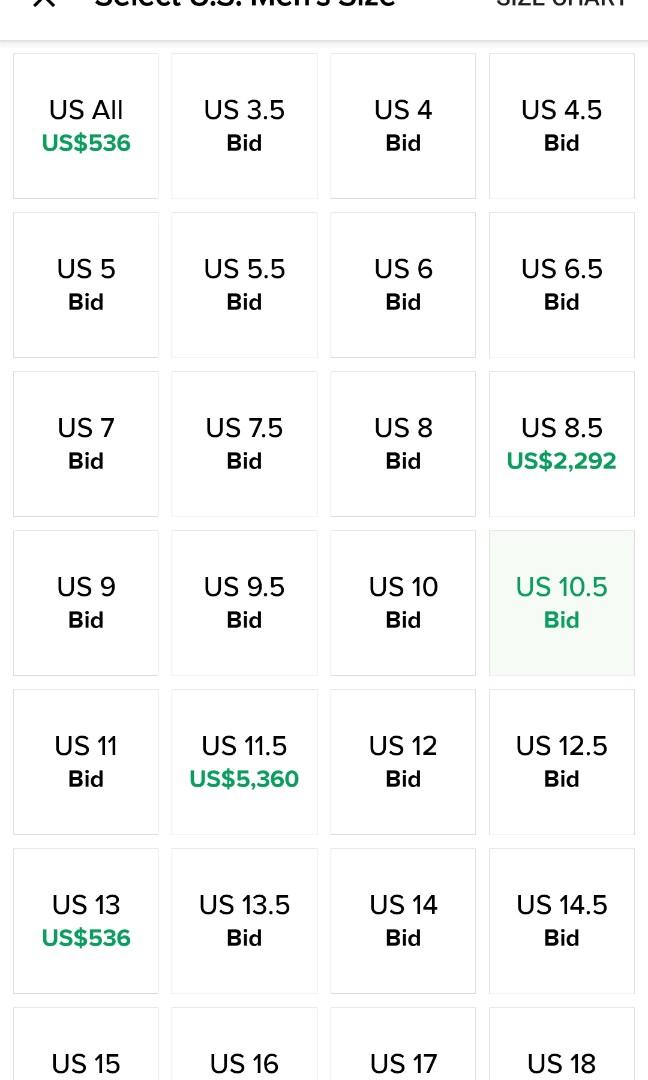
Task: Tap the US 6 size tile
Action: 403,285
